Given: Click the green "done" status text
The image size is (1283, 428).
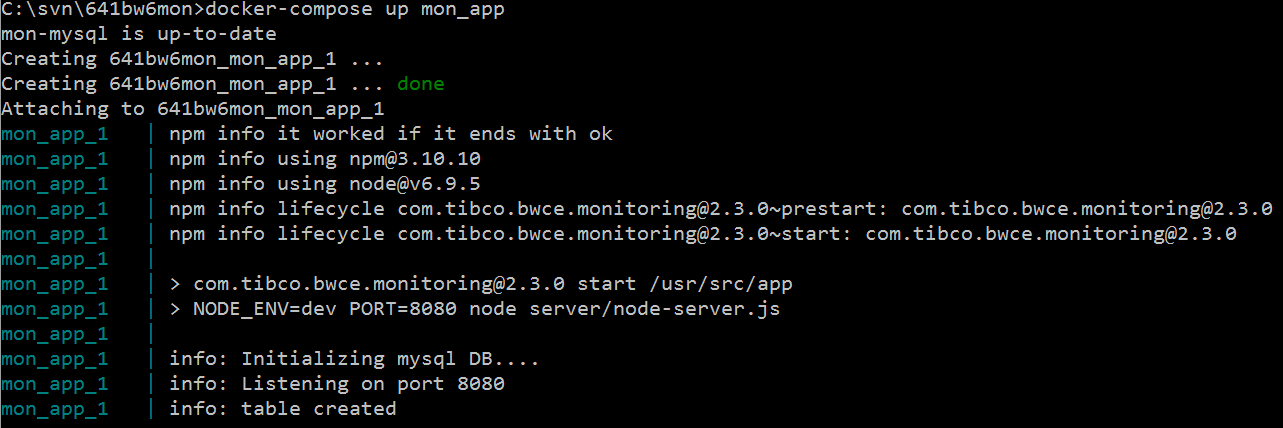Looking at the screenshot, I should coord(420,84).
